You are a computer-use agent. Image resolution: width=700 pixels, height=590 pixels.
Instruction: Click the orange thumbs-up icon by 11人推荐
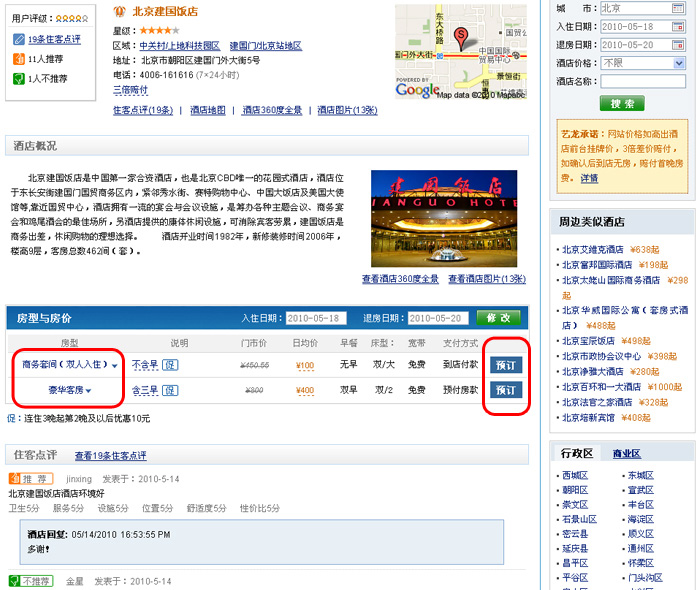[x=19, y=59]
